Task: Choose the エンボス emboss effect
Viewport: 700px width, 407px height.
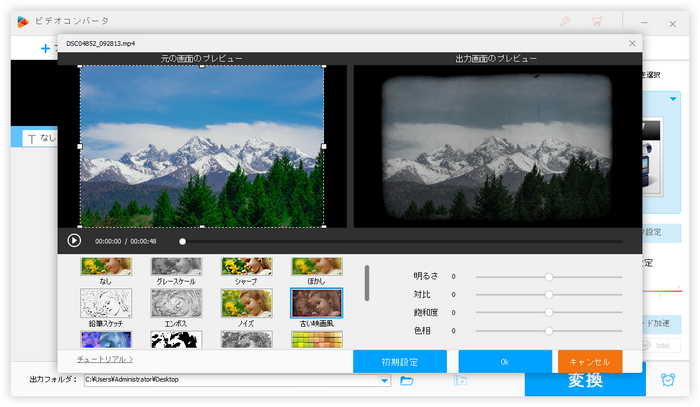Action: [176, 302]
